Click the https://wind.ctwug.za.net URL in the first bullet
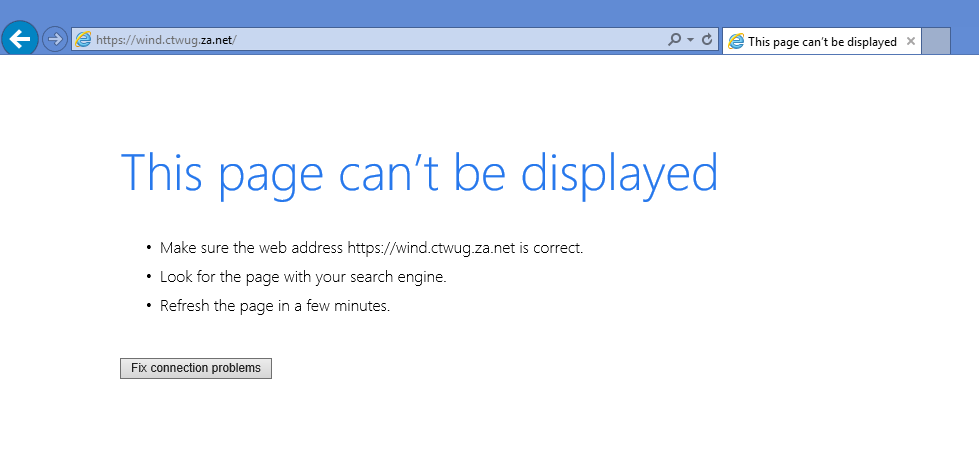This screenshot has width=979, height=464. pos(431,248)
